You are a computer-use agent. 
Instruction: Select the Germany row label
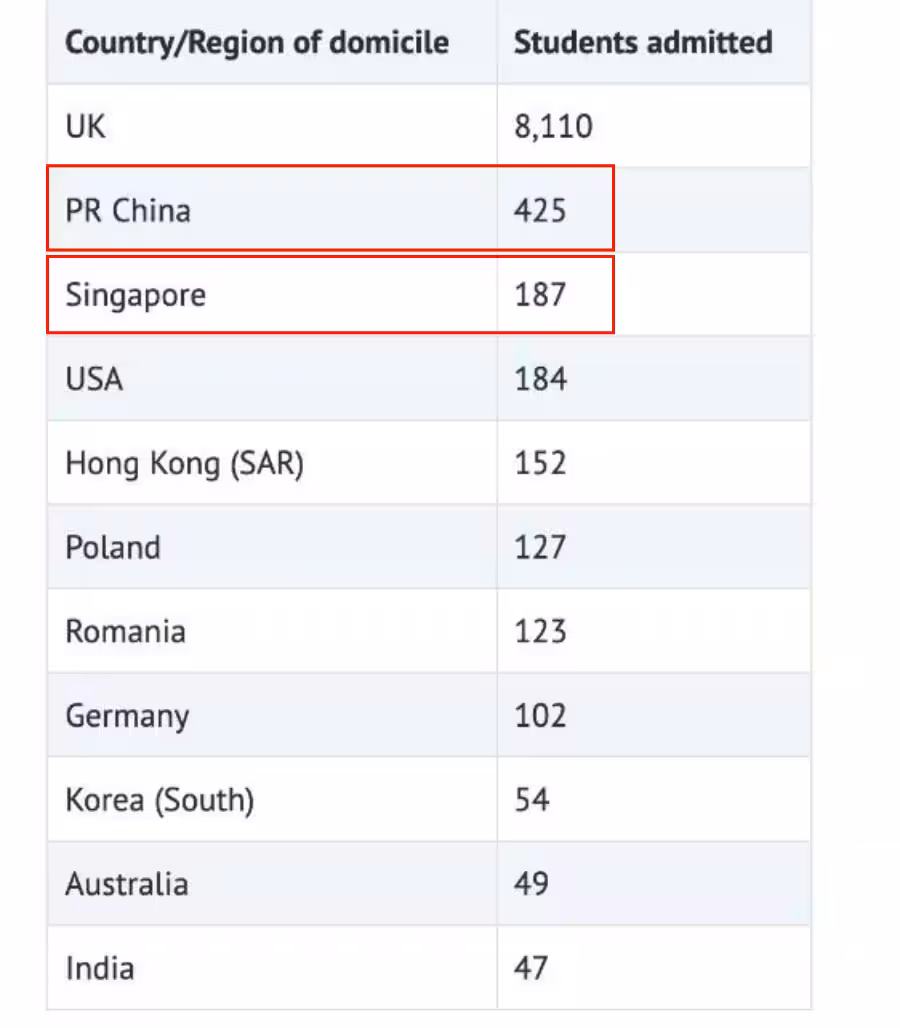click(127, 717)
